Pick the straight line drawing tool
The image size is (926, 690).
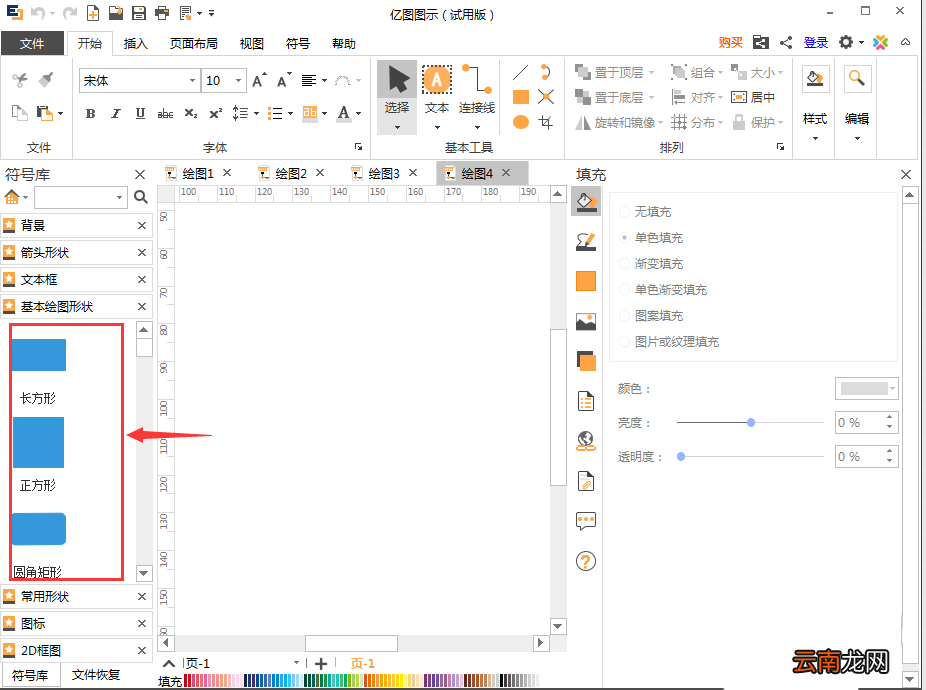520,73
